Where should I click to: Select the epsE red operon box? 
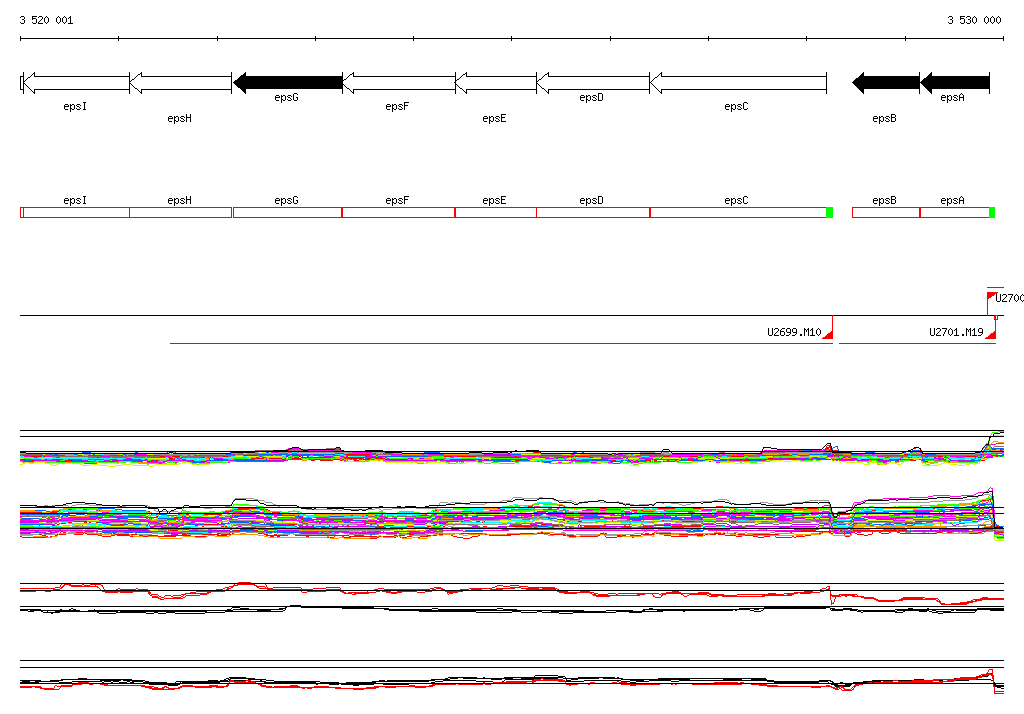click(x=496, y=212)
